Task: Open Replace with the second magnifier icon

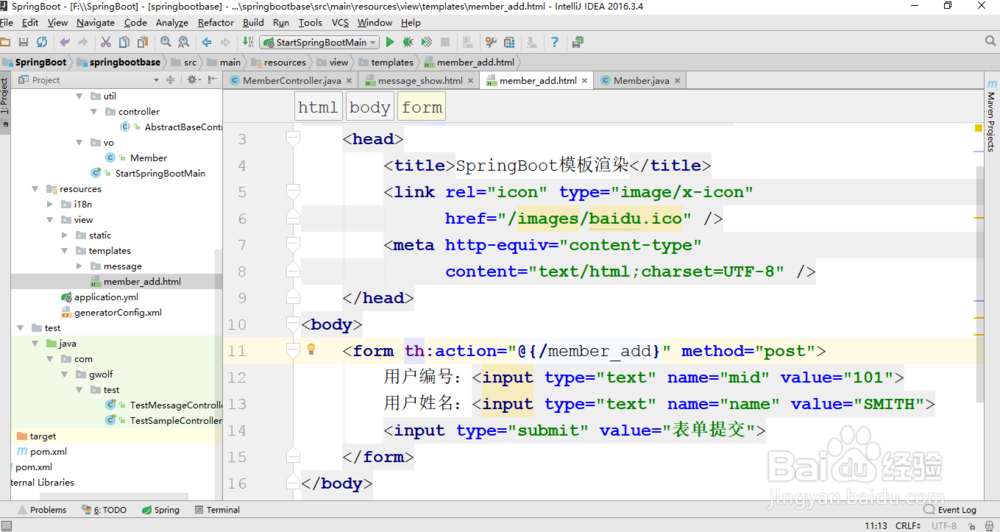Action: [184, 42]
